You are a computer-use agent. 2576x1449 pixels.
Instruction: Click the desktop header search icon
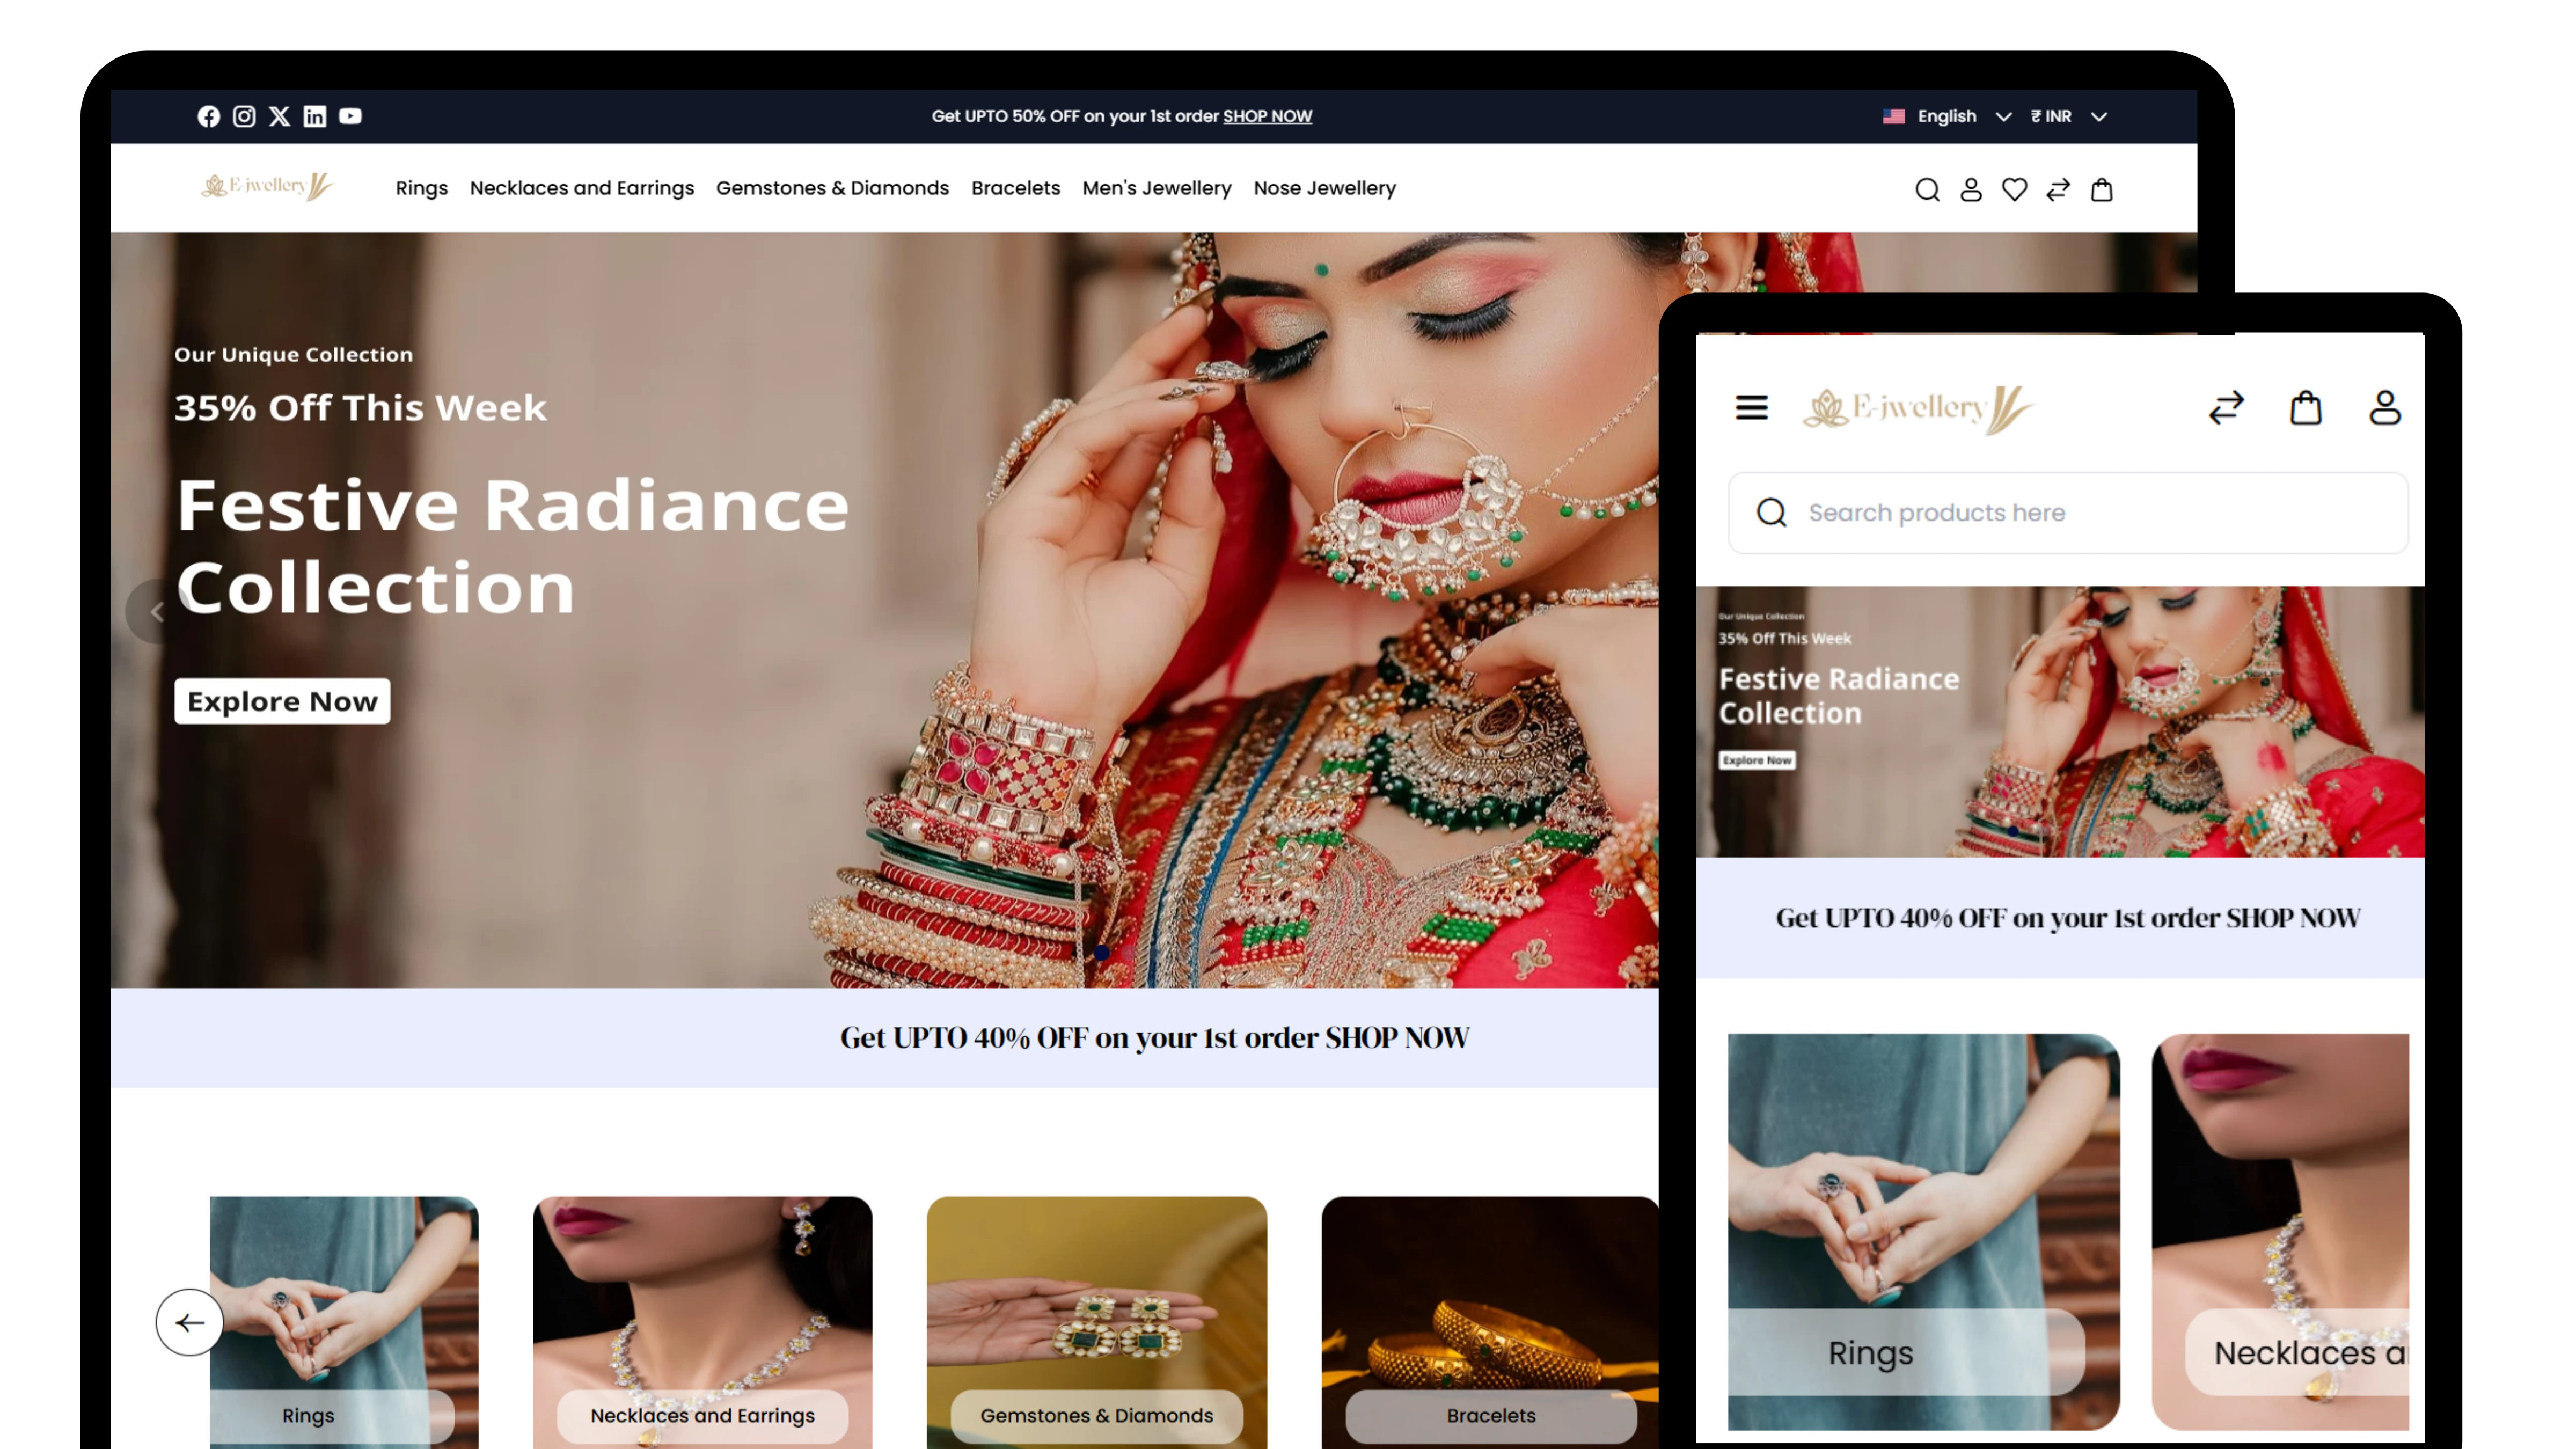pos(1927,189)
